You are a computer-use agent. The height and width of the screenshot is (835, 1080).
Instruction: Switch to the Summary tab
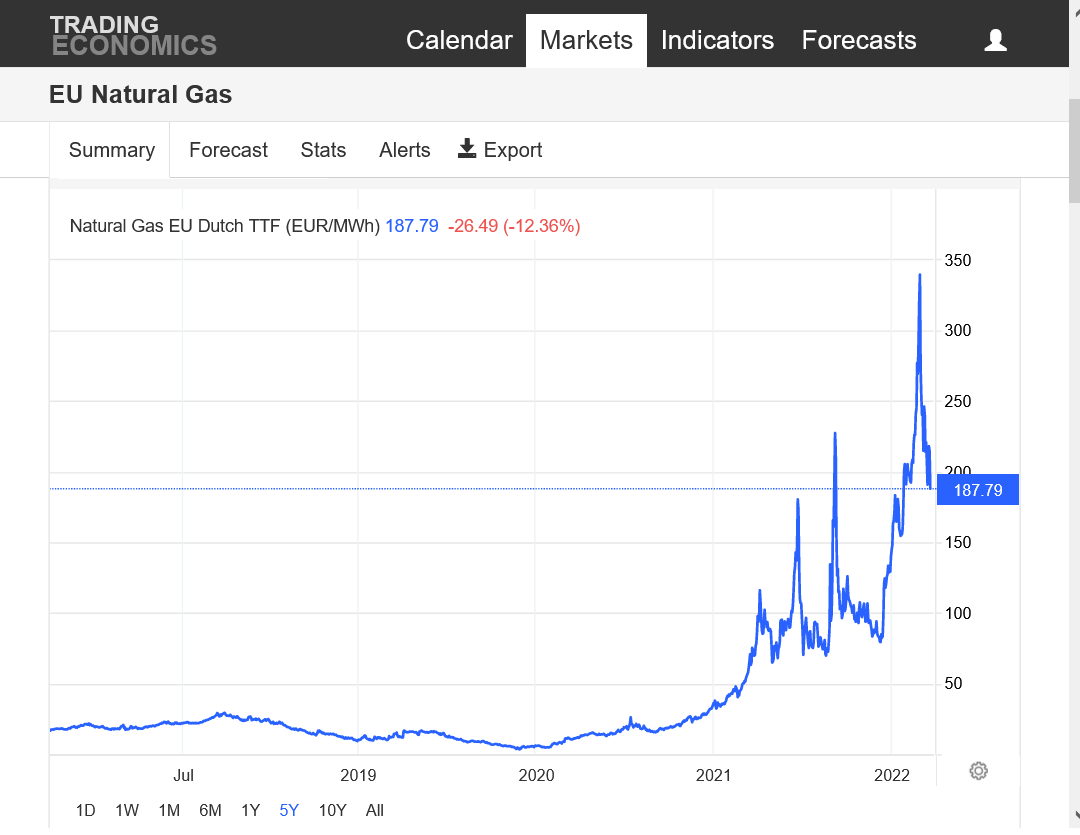111,150
